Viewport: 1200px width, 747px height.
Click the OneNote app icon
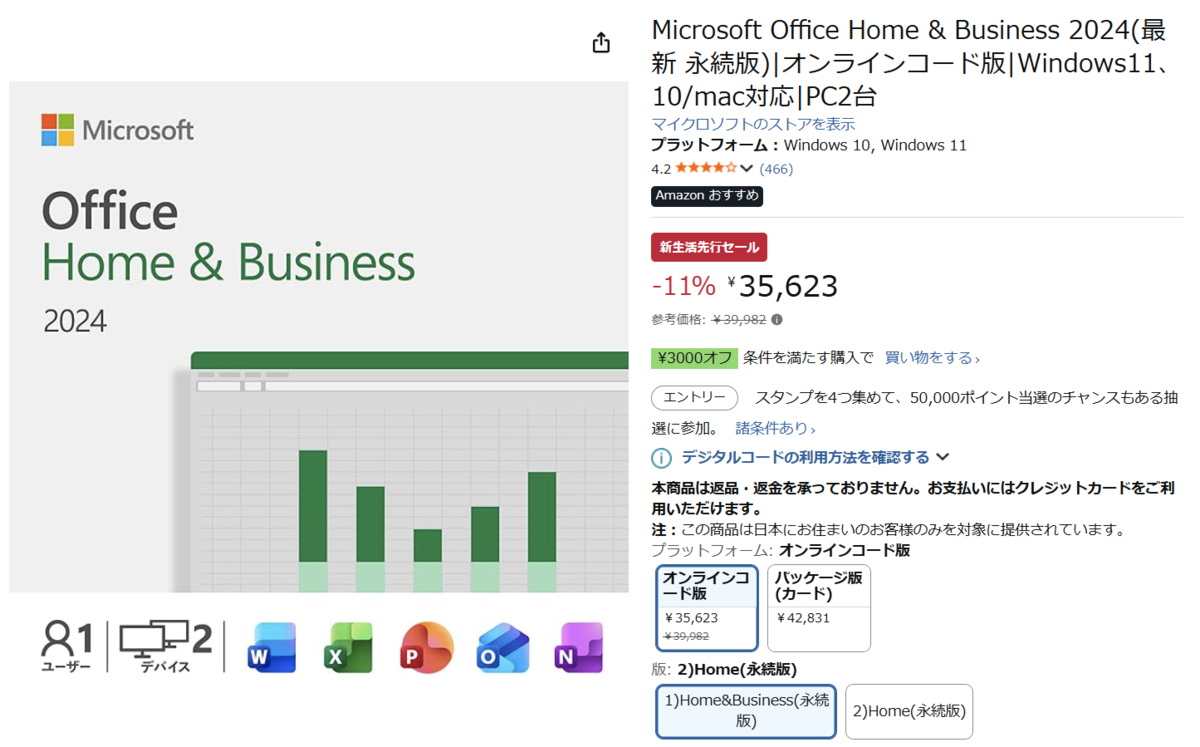coord(579,647)
